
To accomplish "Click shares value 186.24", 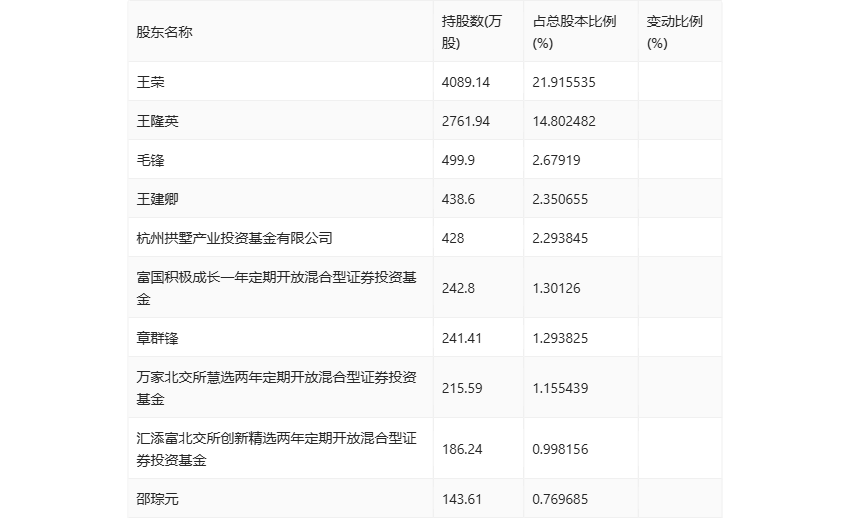I will 462,449.
